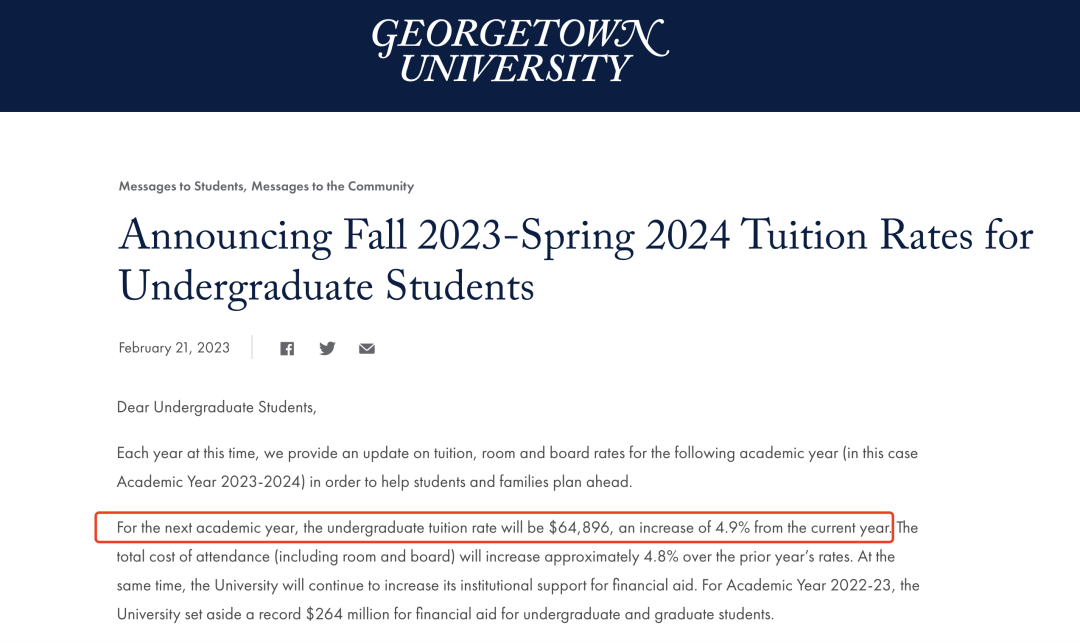Open the Messages to Students category
1080x643 pixels.
pyautogui.click(x=183, y=186)
